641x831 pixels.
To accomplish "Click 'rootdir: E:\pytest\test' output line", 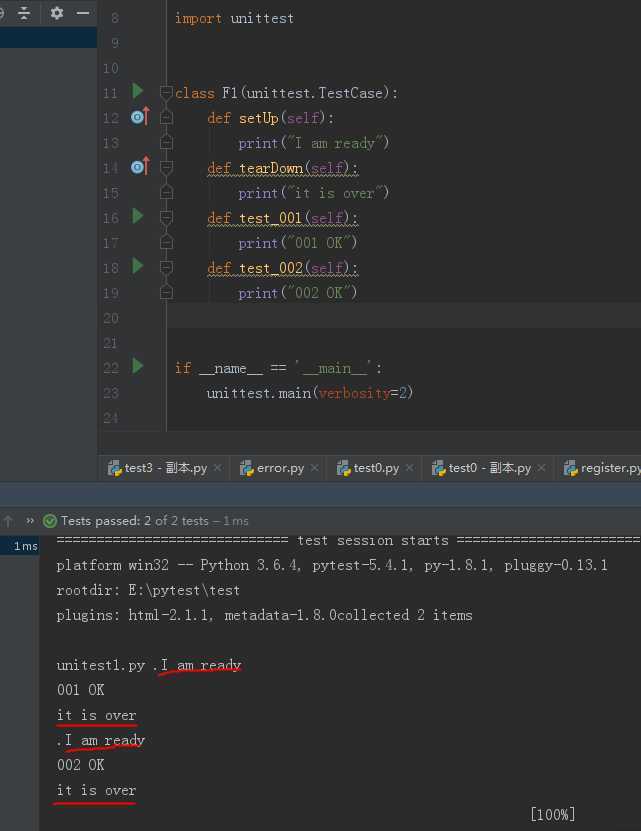I will 148,590.
